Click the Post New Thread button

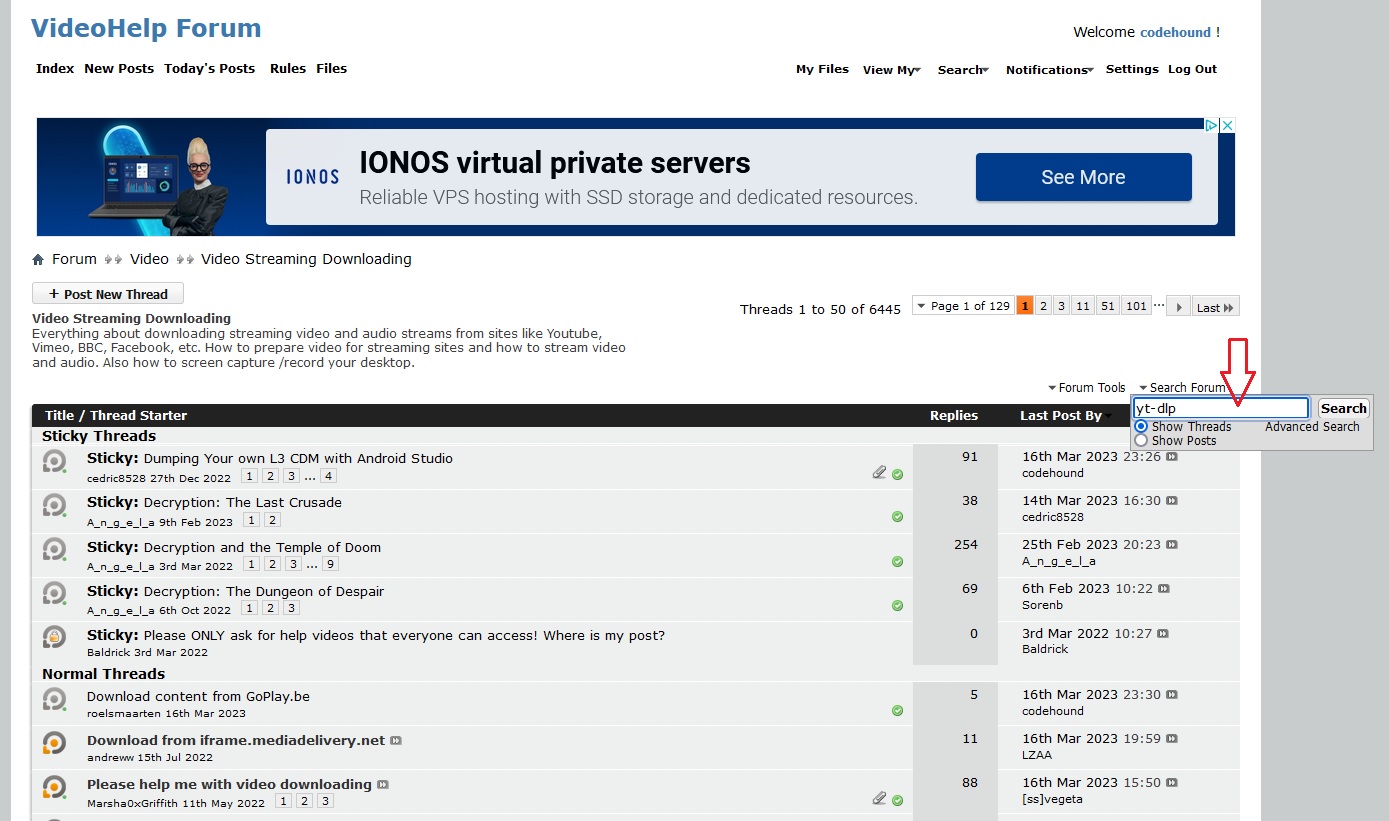point(108,294)
